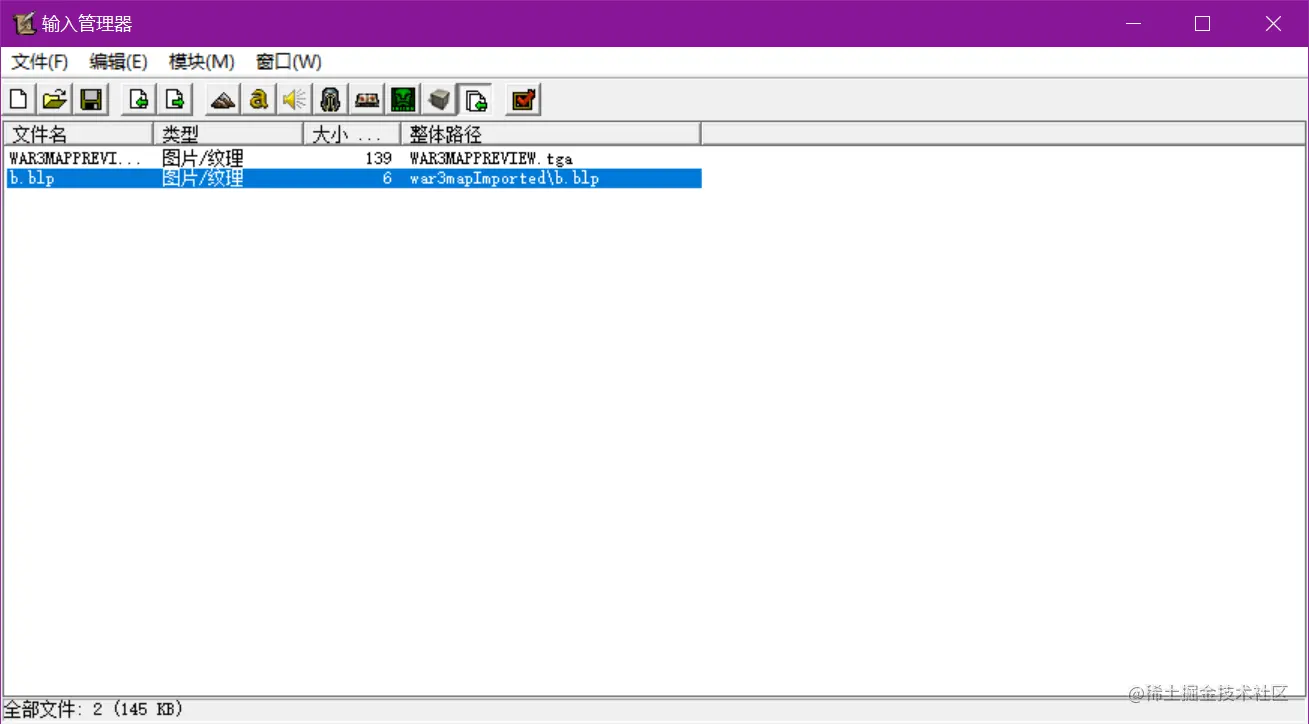Image resolution: width=1309 pixels, height=724 pixels.
Task: Select the b.blp file name
Action: 32,179
